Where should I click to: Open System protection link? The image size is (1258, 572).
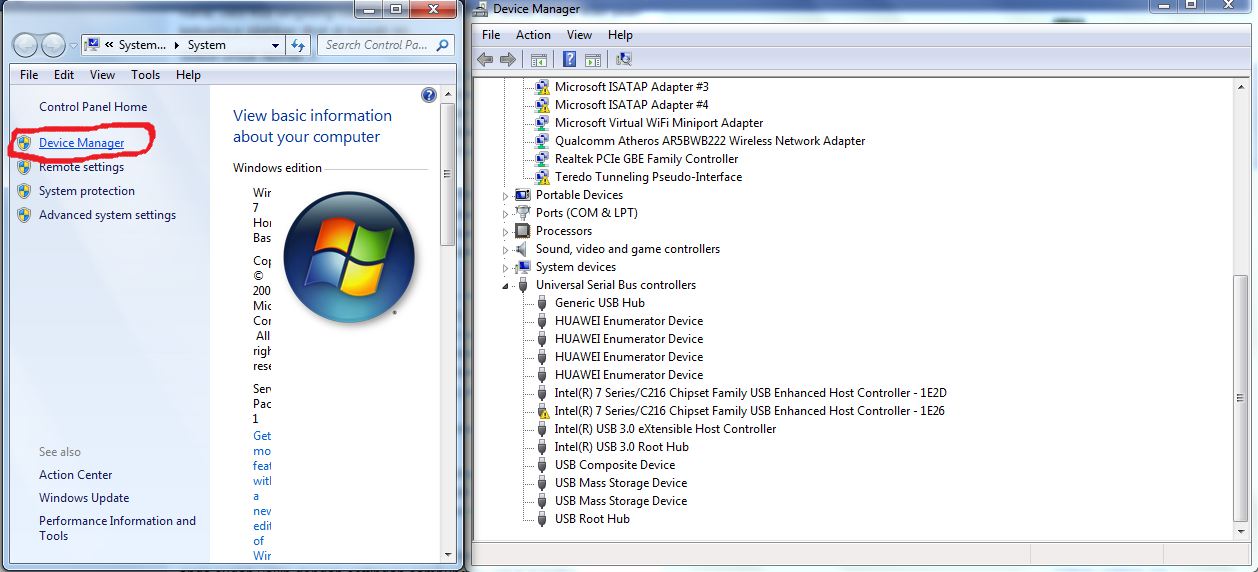pos(87,191)
